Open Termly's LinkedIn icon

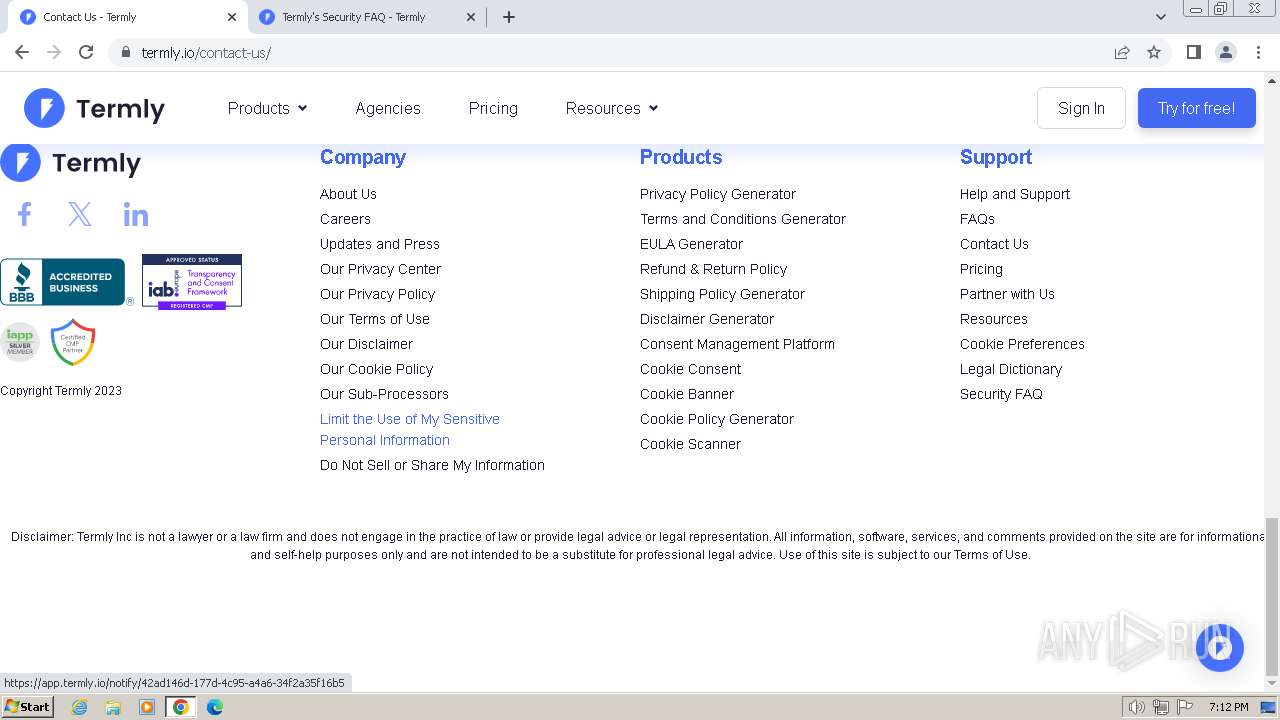point(136,214)
